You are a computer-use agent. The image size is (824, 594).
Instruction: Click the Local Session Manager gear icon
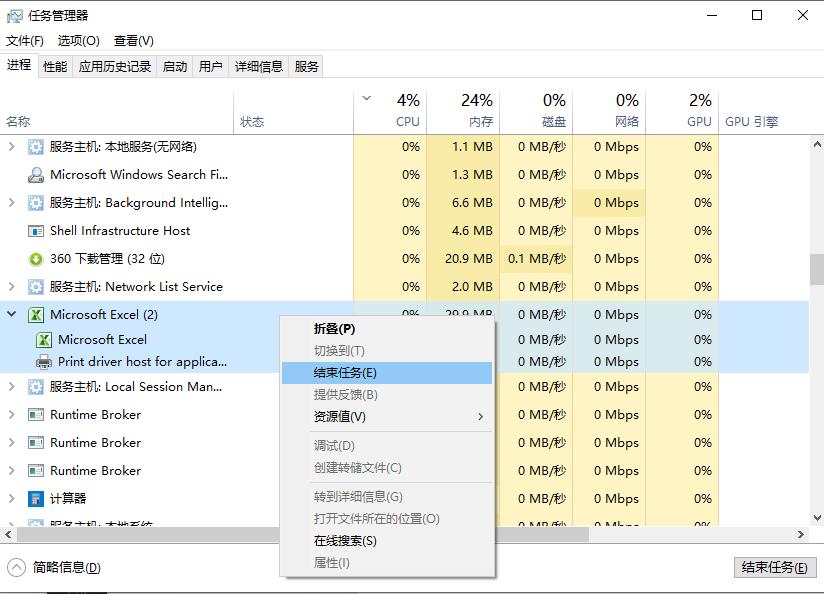pos(35,387)
